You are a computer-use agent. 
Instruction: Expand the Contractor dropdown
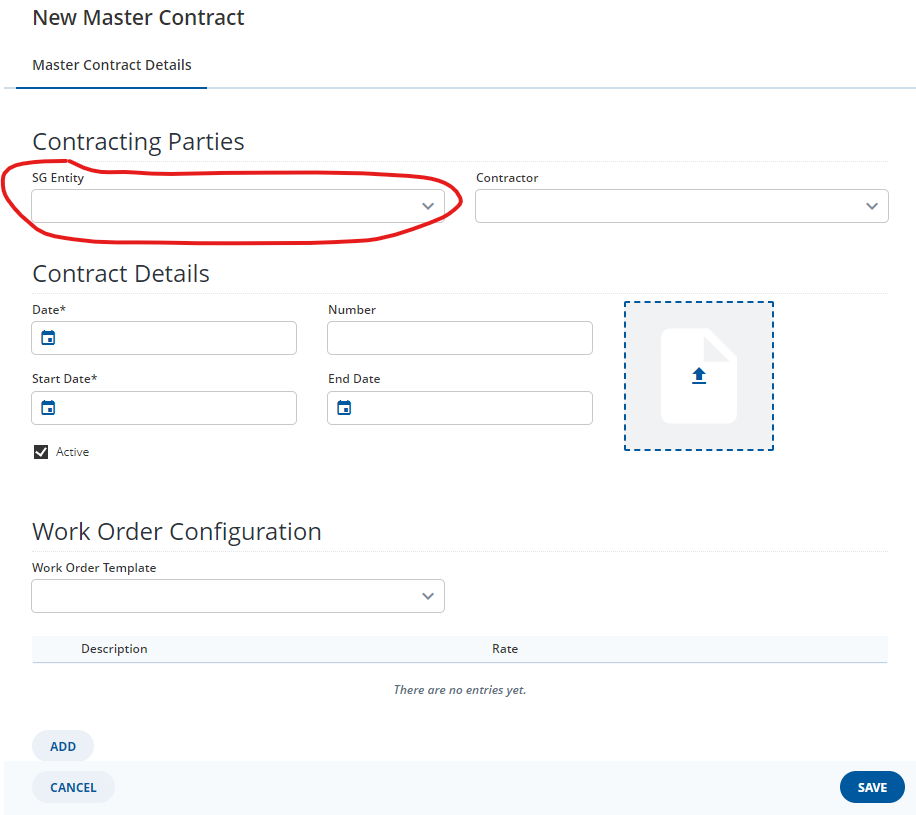[x=682, y=206]
